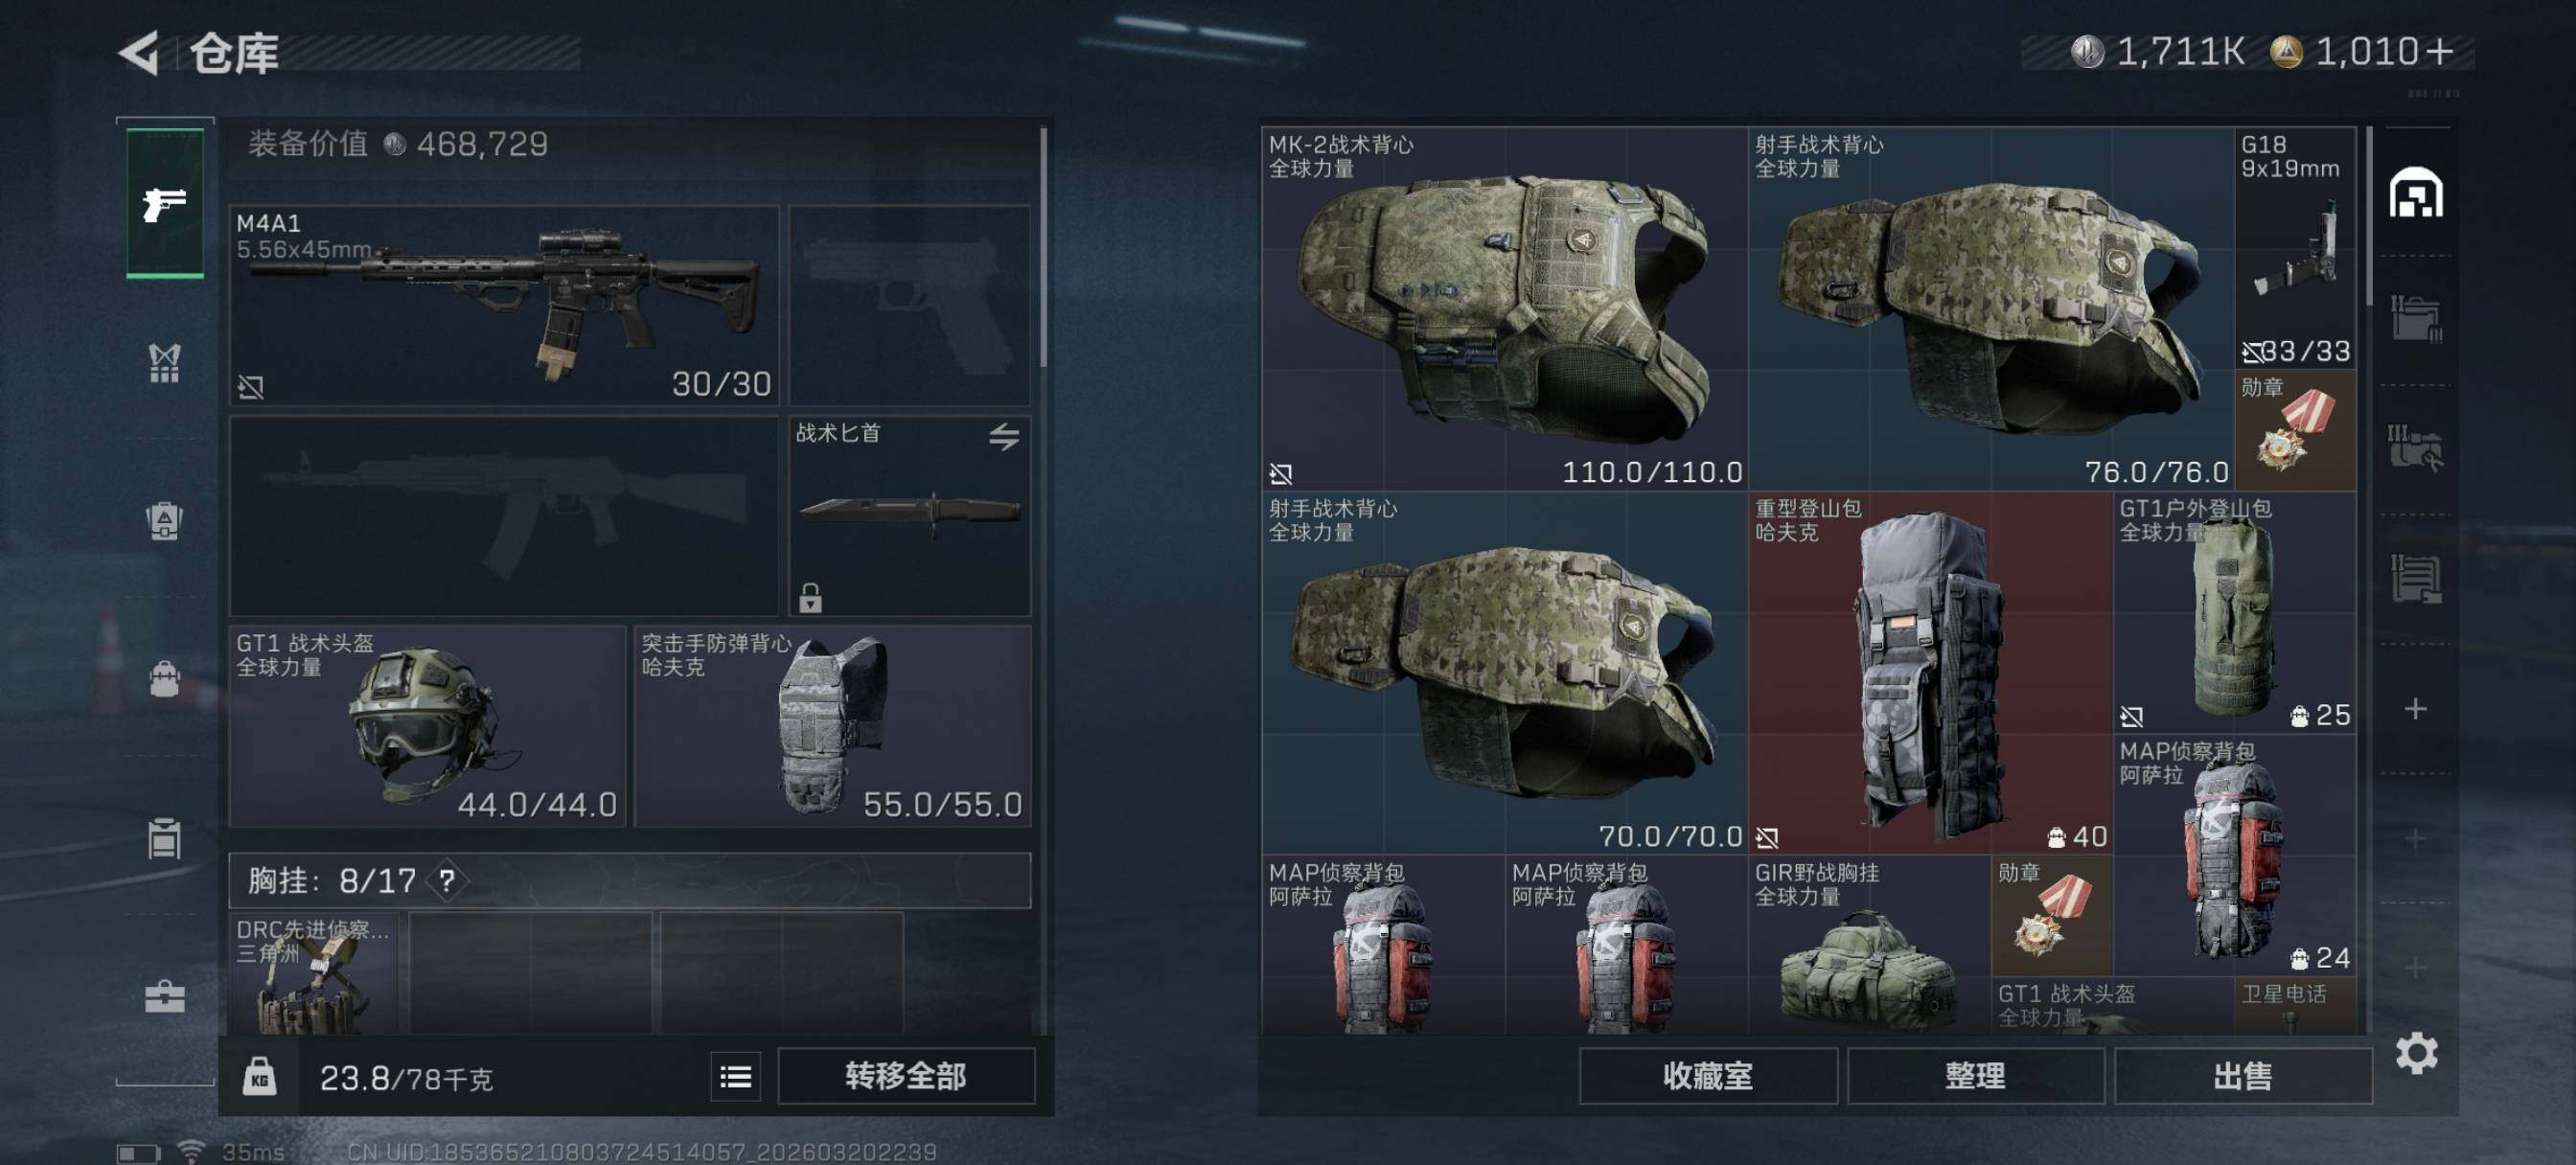Image resolution: width=2576 pixels, height=1165 pixels.
Task: Click the plus beside the 1,010 currency
Action: click(x=2438, y=51)
